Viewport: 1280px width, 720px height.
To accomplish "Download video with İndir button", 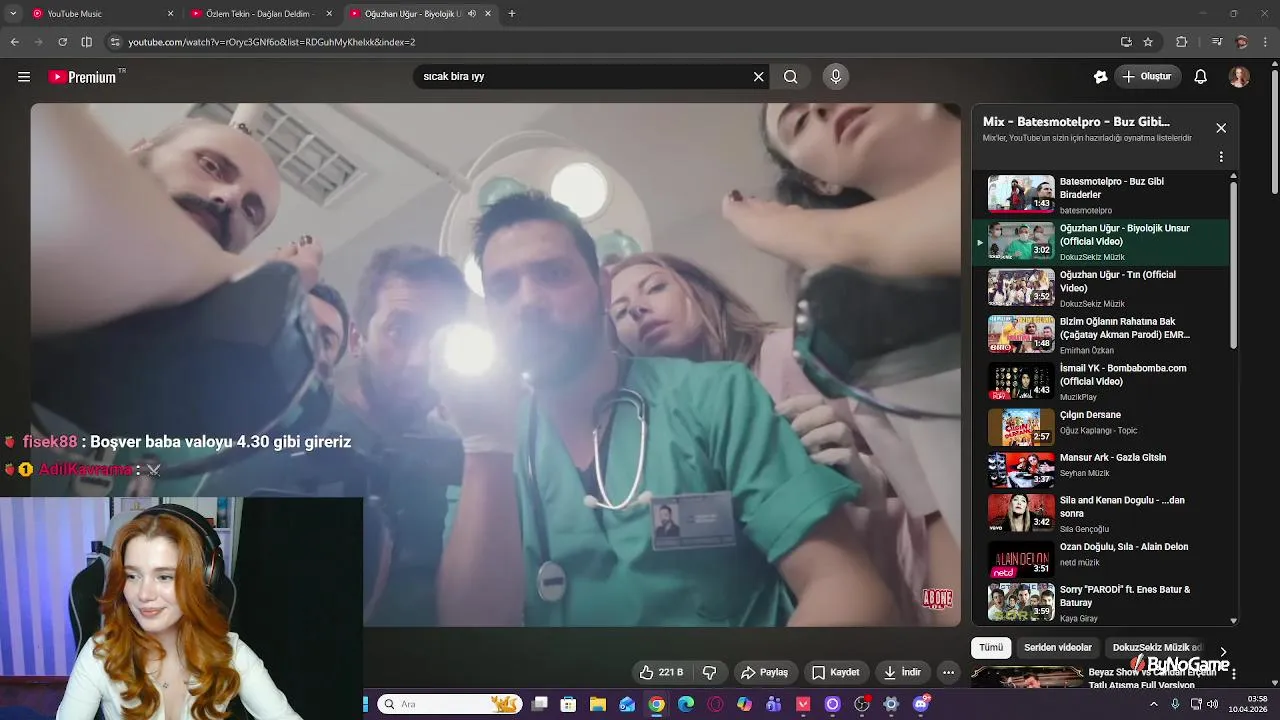I will tap(901, 672).
